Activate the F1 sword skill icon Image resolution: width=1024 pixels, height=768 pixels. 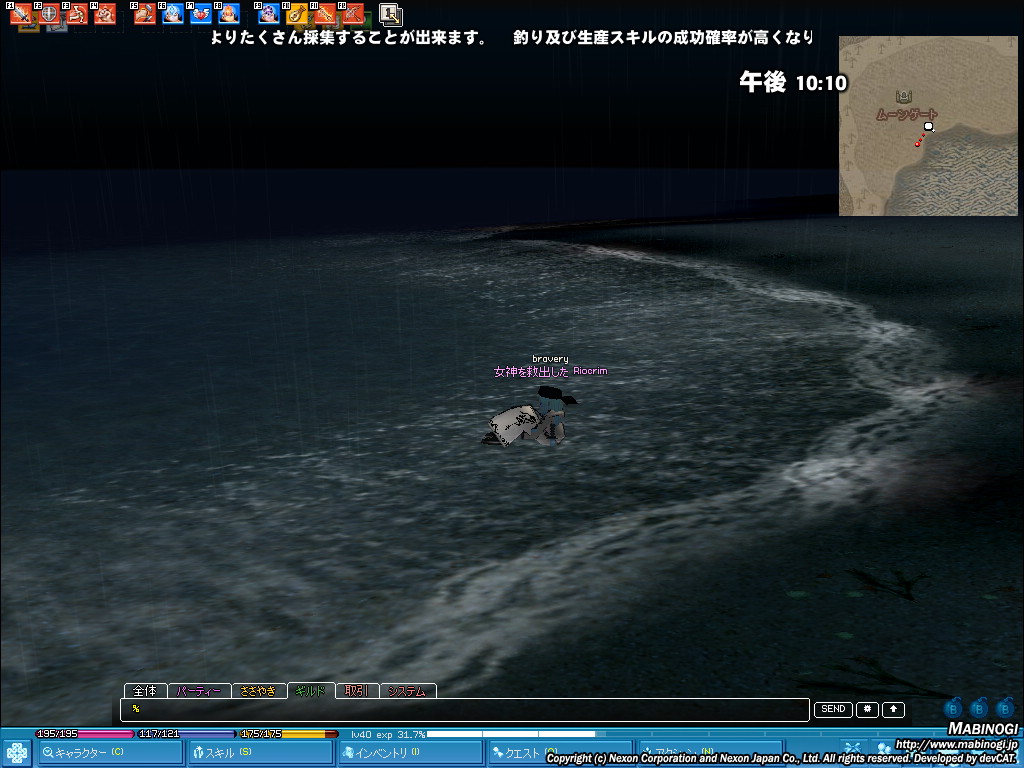(21, 14)
